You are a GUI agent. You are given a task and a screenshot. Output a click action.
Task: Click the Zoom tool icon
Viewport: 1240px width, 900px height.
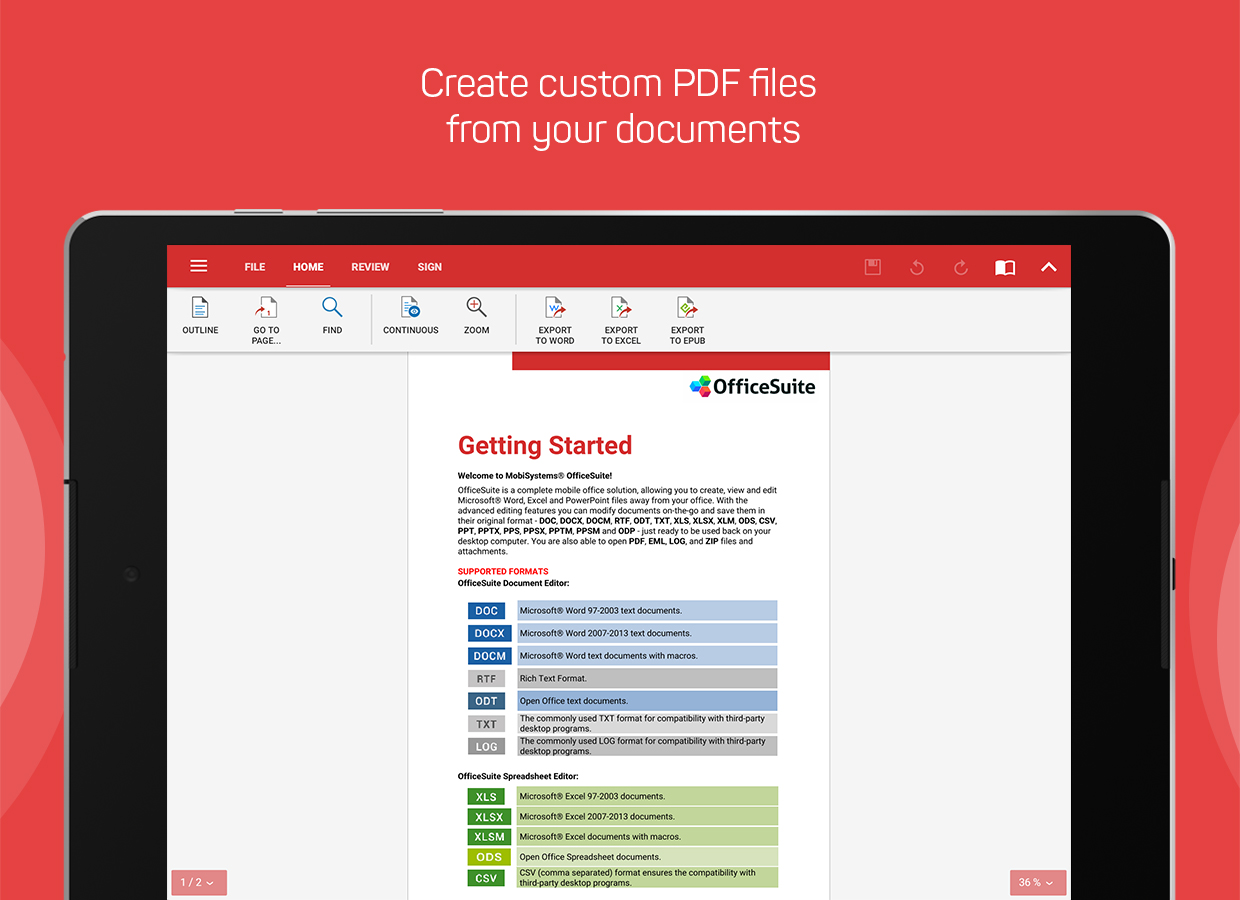tap(476, 308)
